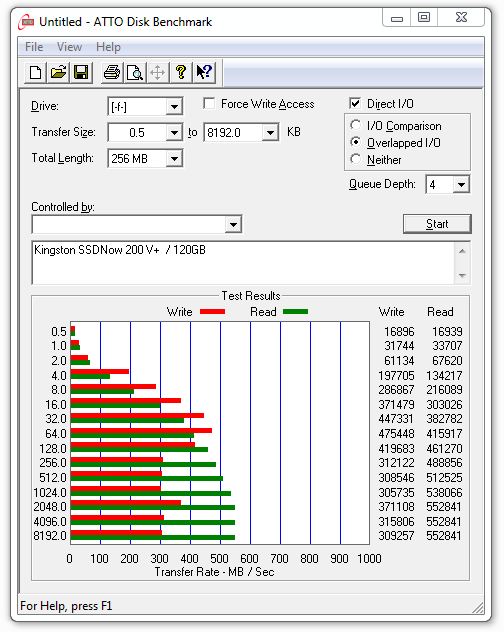Viewport: 504px width, 632px height.
Task: Open the Total Length 256 MB dropdown
Action: (x=174, y=158)
